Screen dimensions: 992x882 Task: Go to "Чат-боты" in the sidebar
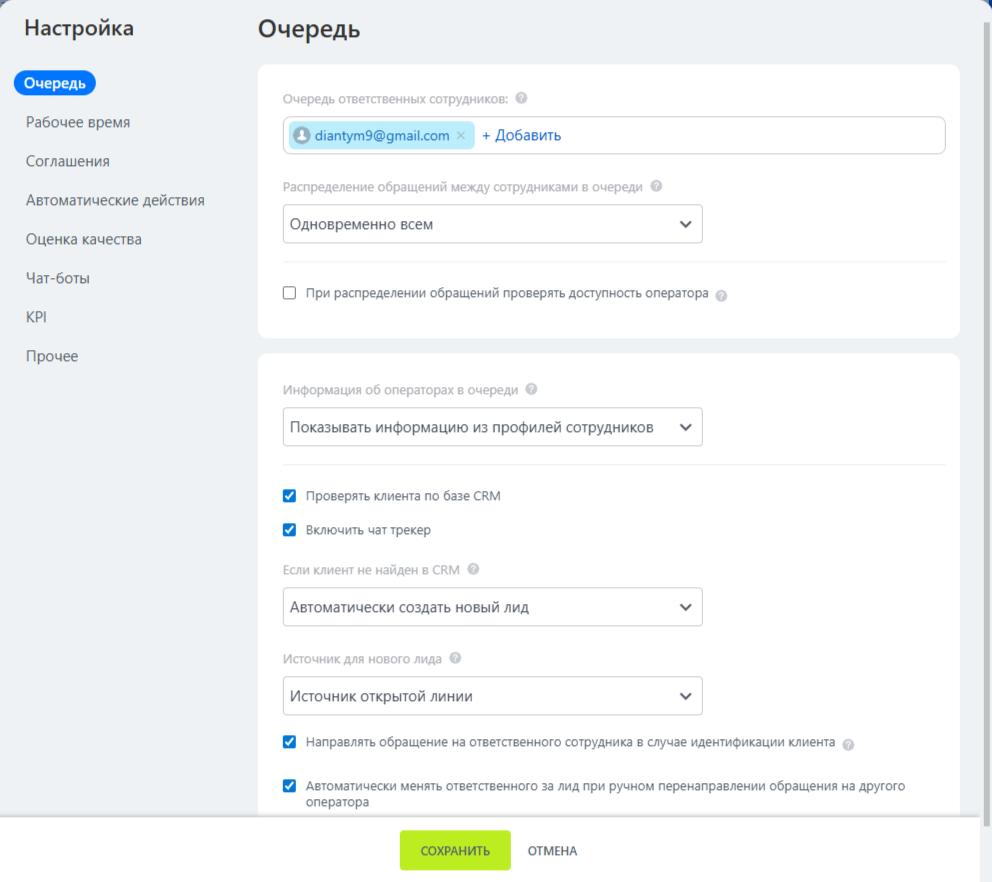[58, 278]
